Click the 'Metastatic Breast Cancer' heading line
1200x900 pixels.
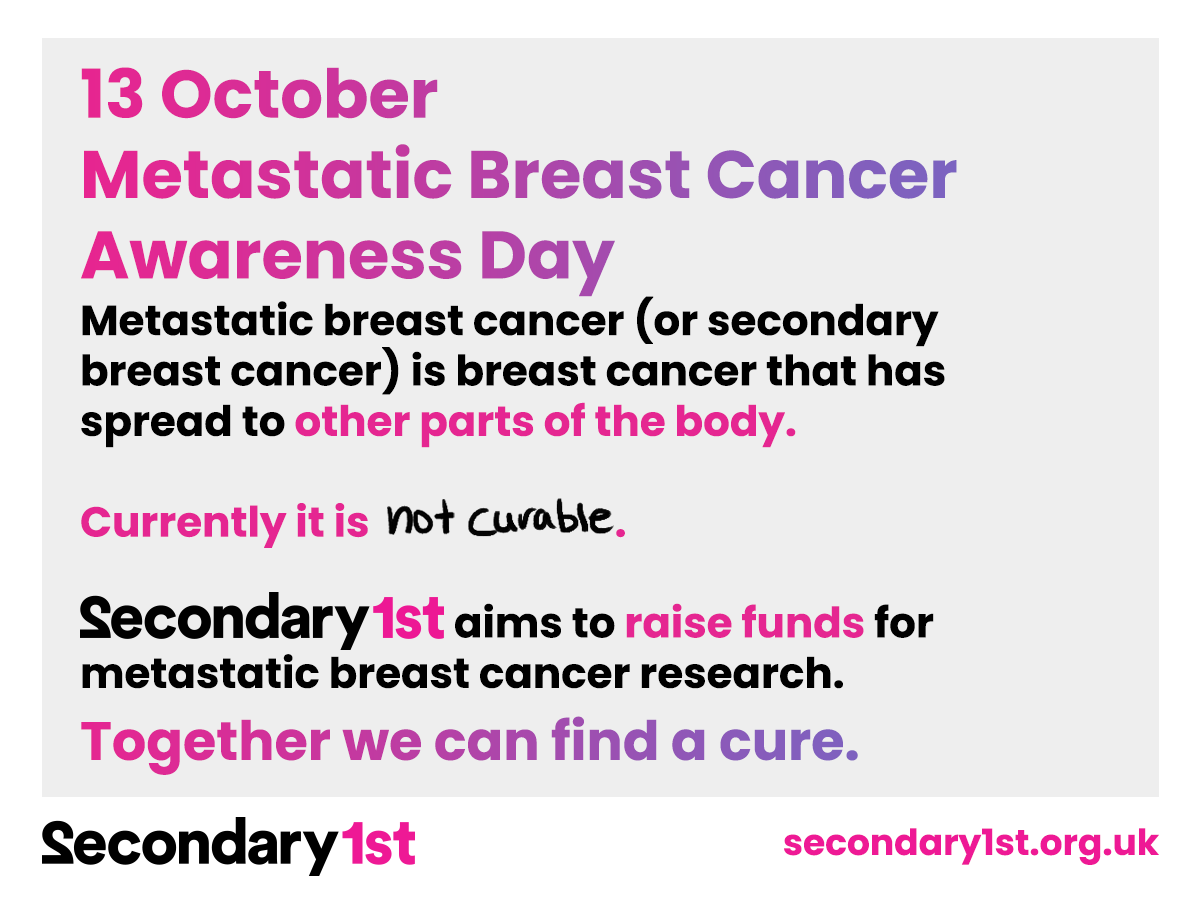[x=519, y=175]
